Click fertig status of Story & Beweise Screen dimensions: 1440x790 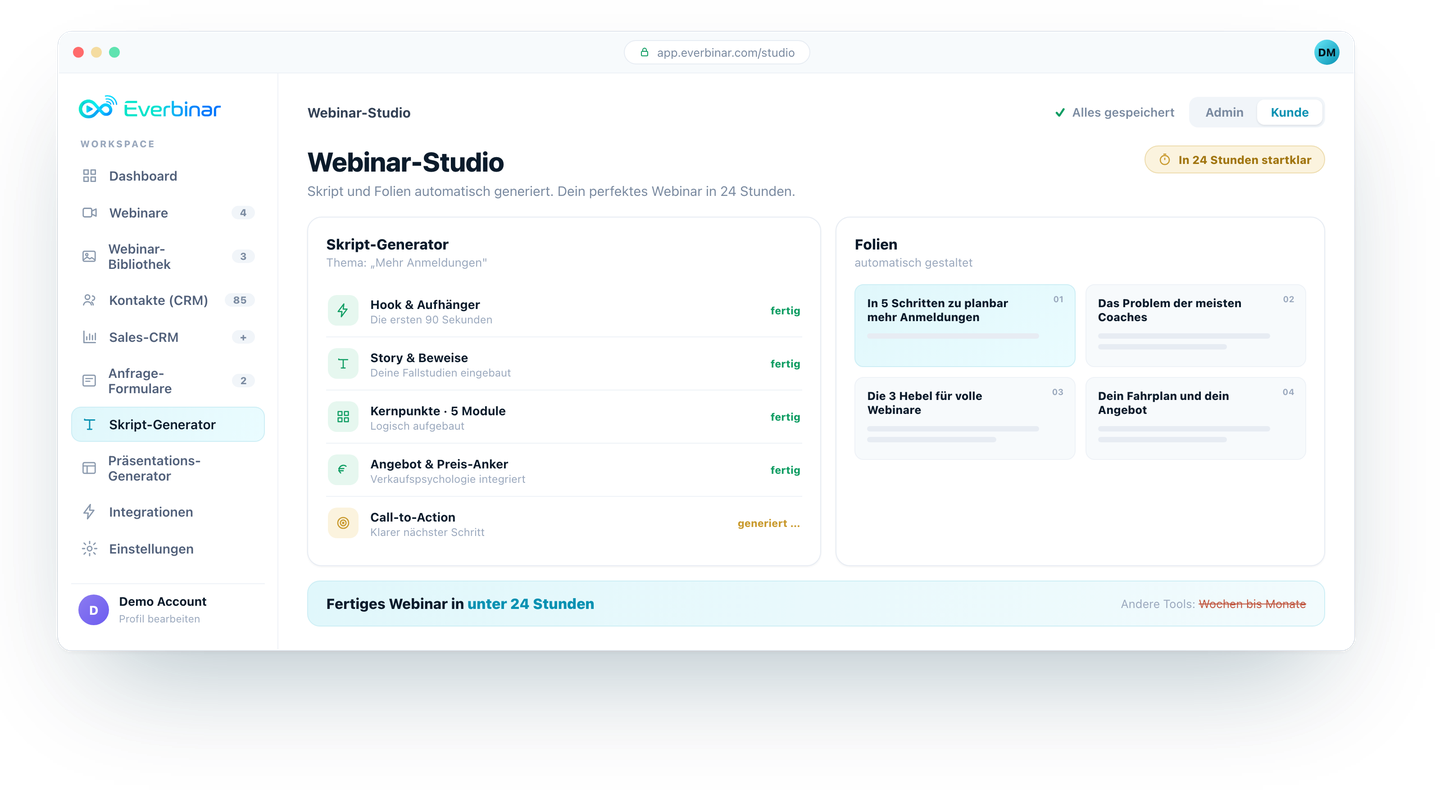tap(785, 364)
